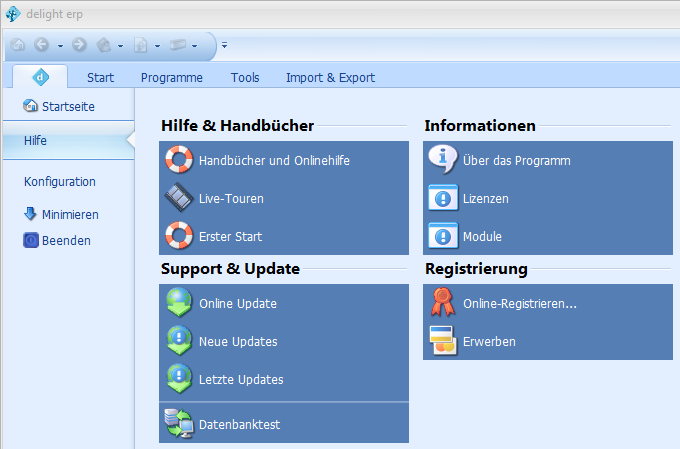Click the lifebuoy icon beside Handbücher und Onlinehilfe
The width and height of the screenshot is (680, 449).
click(x=179, y=159)
